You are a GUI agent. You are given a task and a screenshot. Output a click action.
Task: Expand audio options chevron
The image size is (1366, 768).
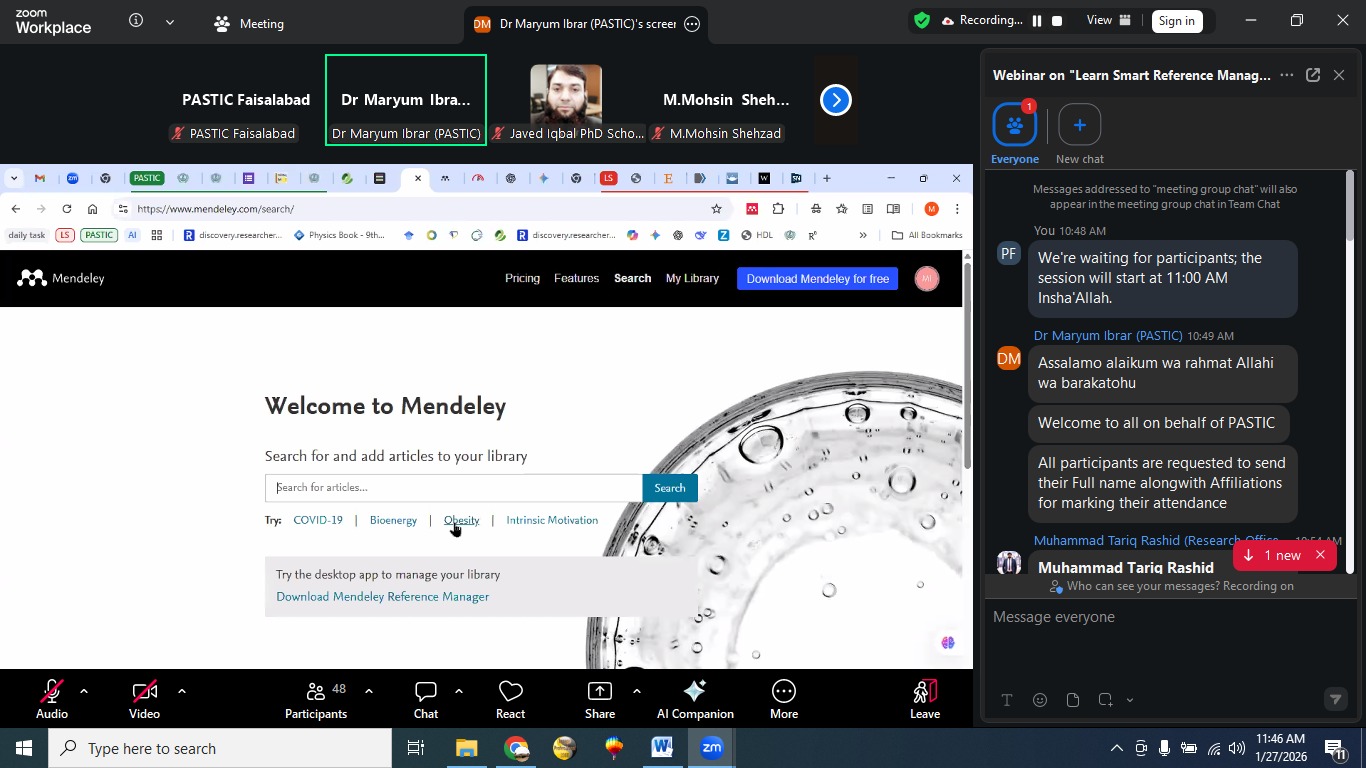(83, 690)
